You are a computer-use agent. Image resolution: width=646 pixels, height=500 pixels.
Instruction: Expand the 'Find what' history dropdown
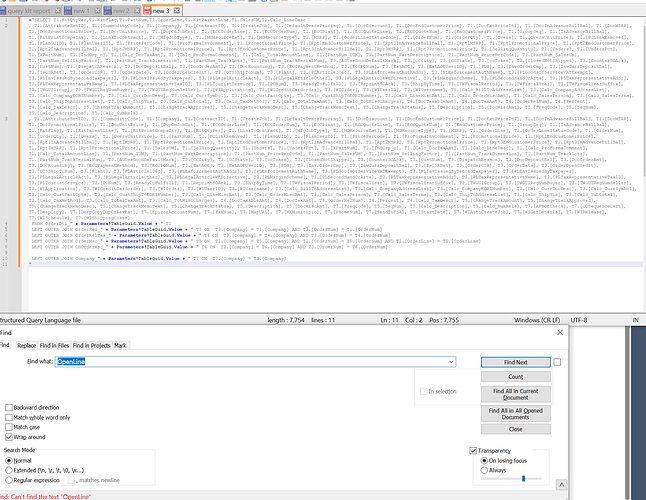coord(452,362)
